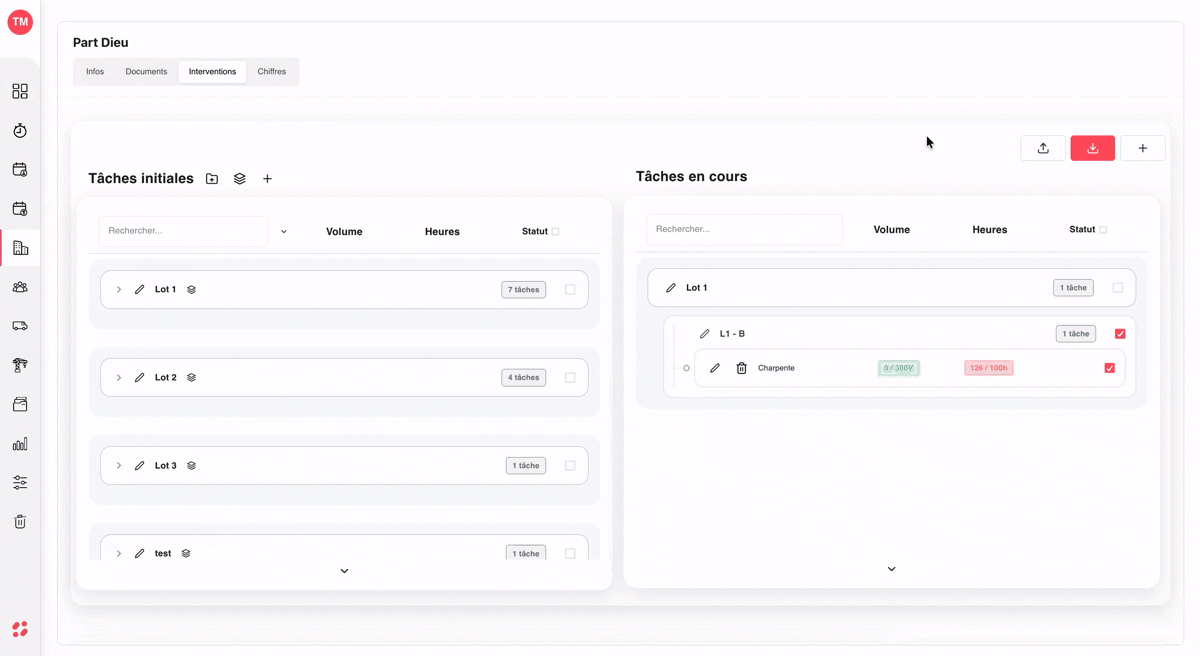This screenshot has height=656, width=1200.
Task: Click the green 0 / 300V volume badge
Action: pyautogui.click(x=899, y=368)
